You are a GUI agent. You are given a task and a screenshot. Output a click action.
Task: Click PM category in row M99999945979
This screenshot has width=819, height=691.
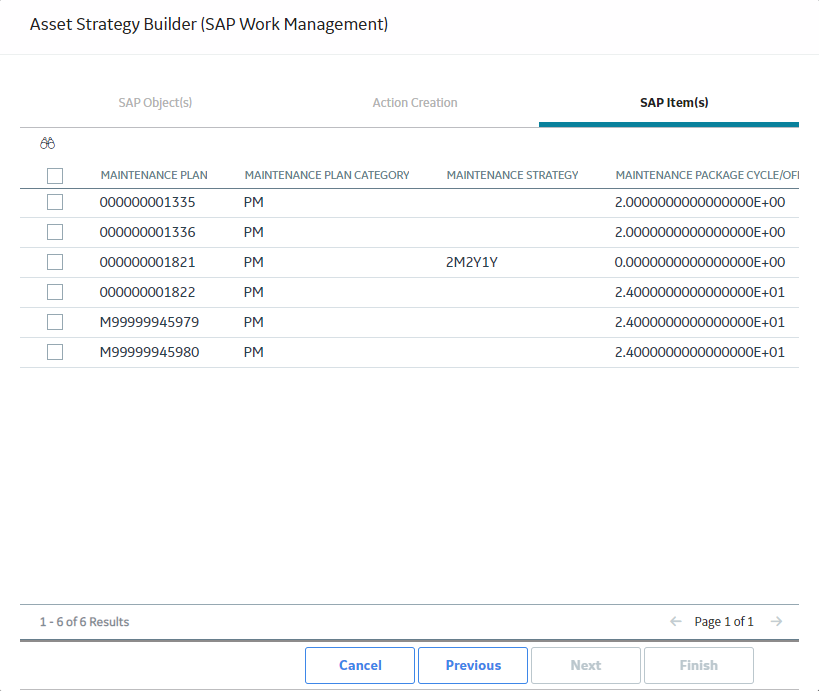(253, 322)
